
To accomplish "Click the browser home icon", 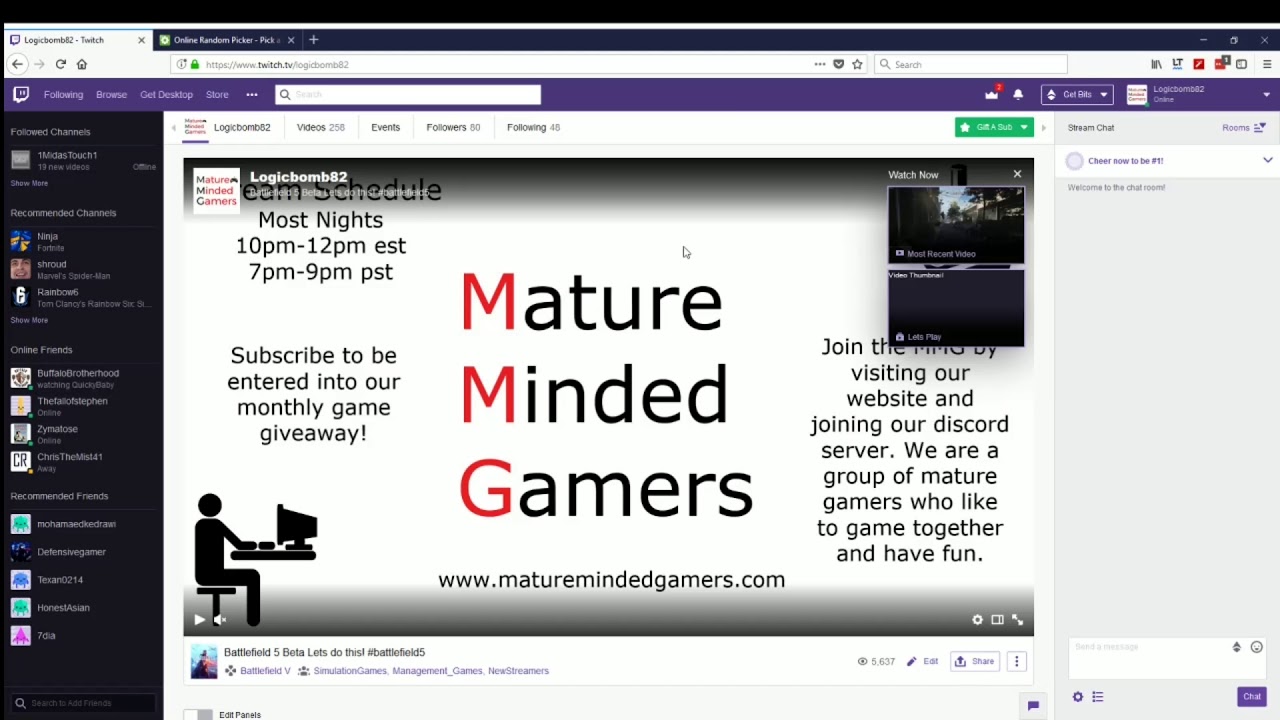I will [x=82, y=64].
